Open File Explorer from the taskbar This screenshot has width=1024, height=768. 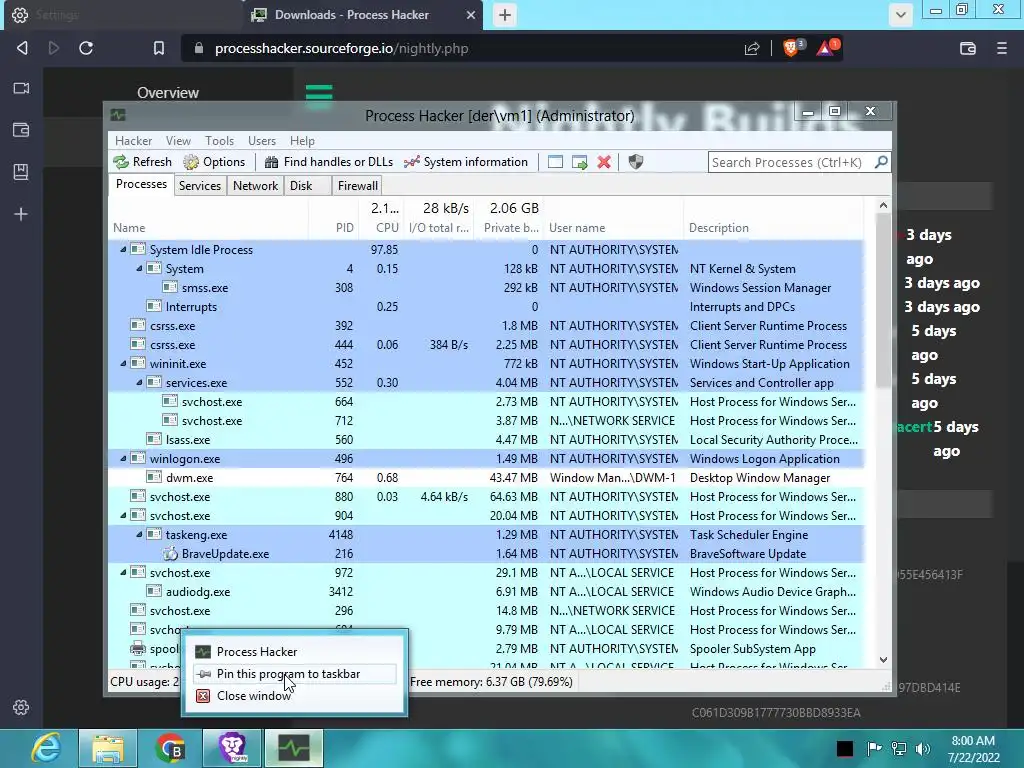pyautogui.click(x=108, y=748)
